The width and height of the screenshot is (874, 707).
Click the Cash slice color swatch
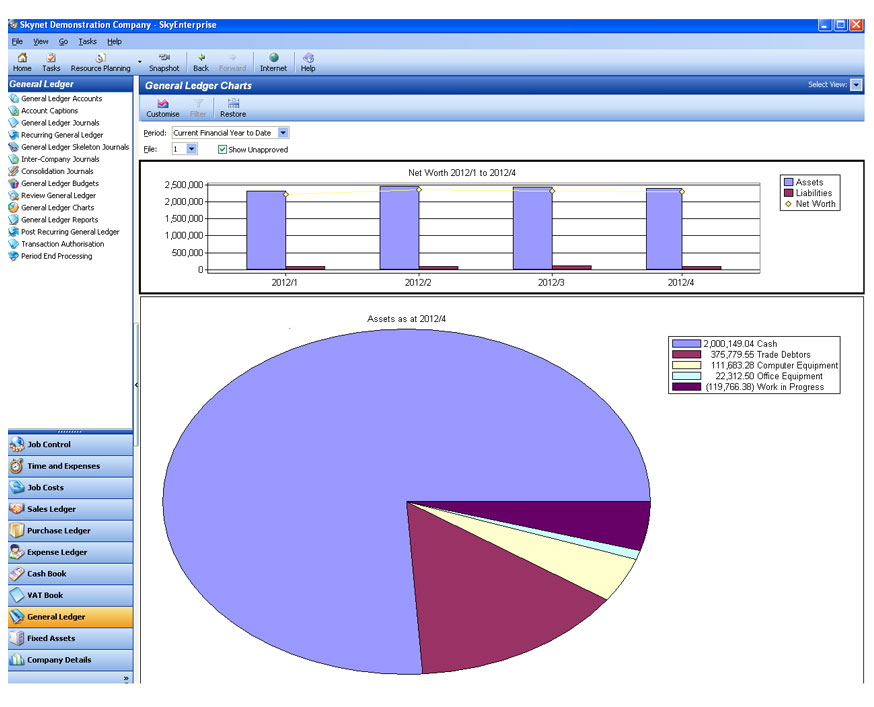click(x=687, y=343)
